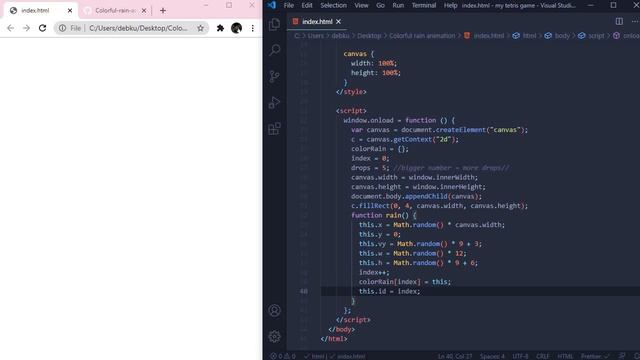This screenshot has height=360, width=640.
Task: Expand the body breadcrumb symbol
Action: click(x=558, y=36)
